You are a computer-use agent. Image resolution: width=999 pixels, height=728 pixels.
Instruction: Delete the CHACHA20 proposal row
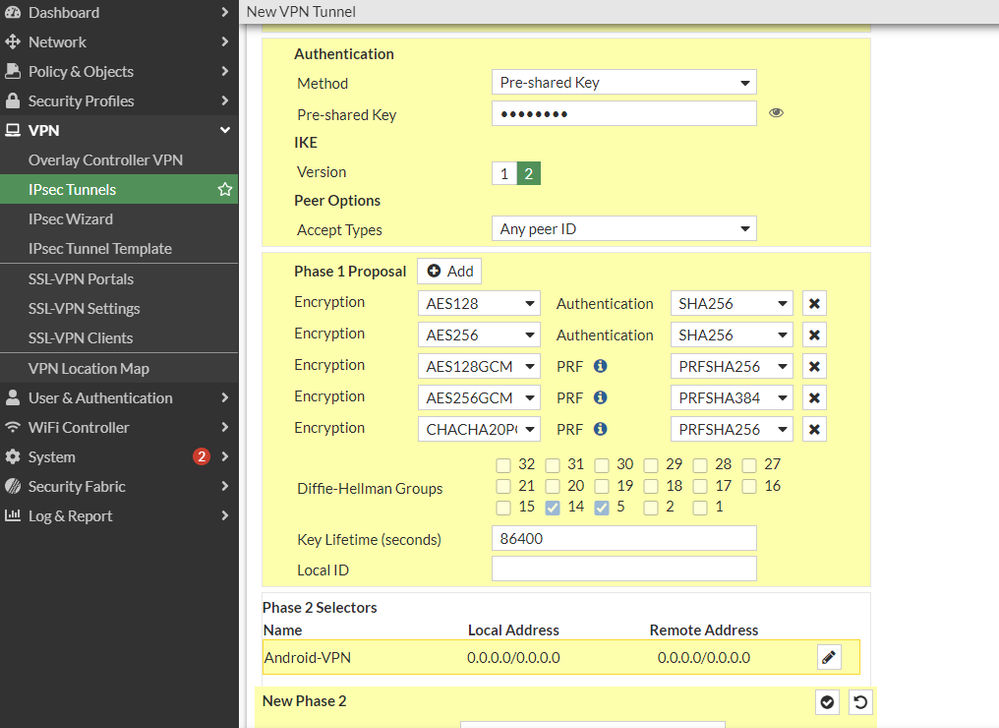[x=814, y=430]
